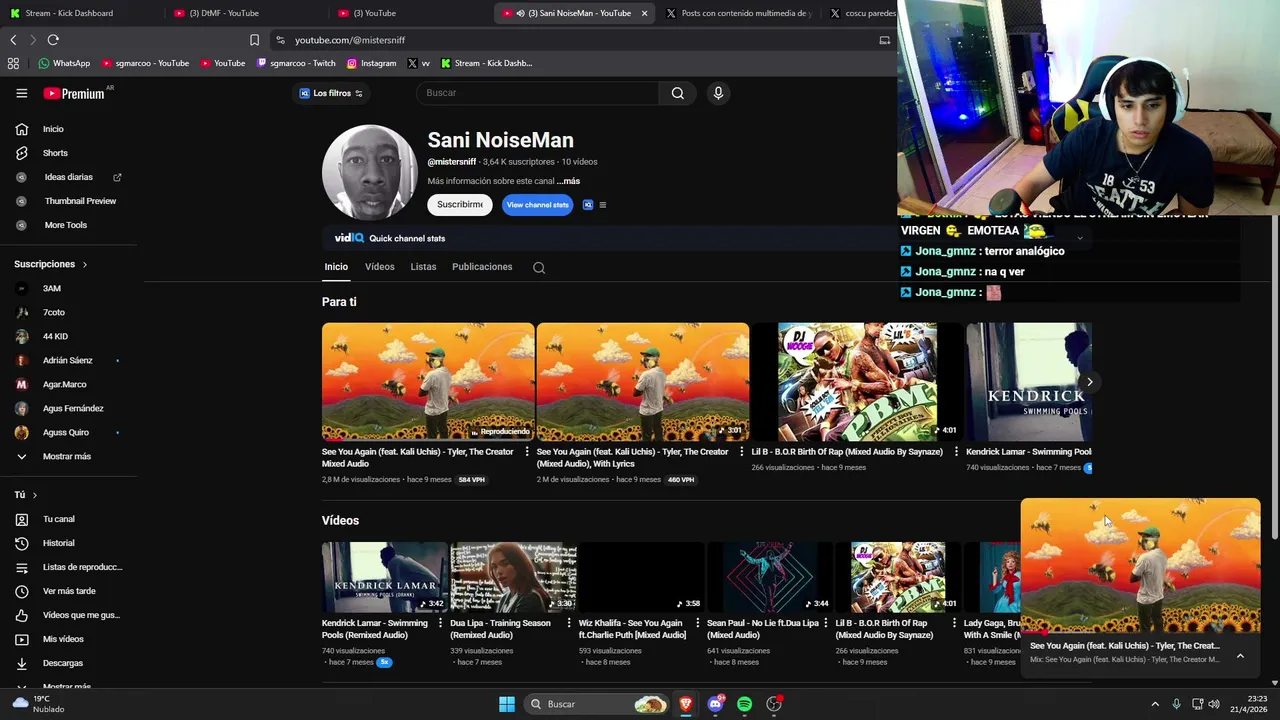Open Sean Paul No Lie video thumbnail
This screenshot has width=1280, height=720.
tap(770, 577)
